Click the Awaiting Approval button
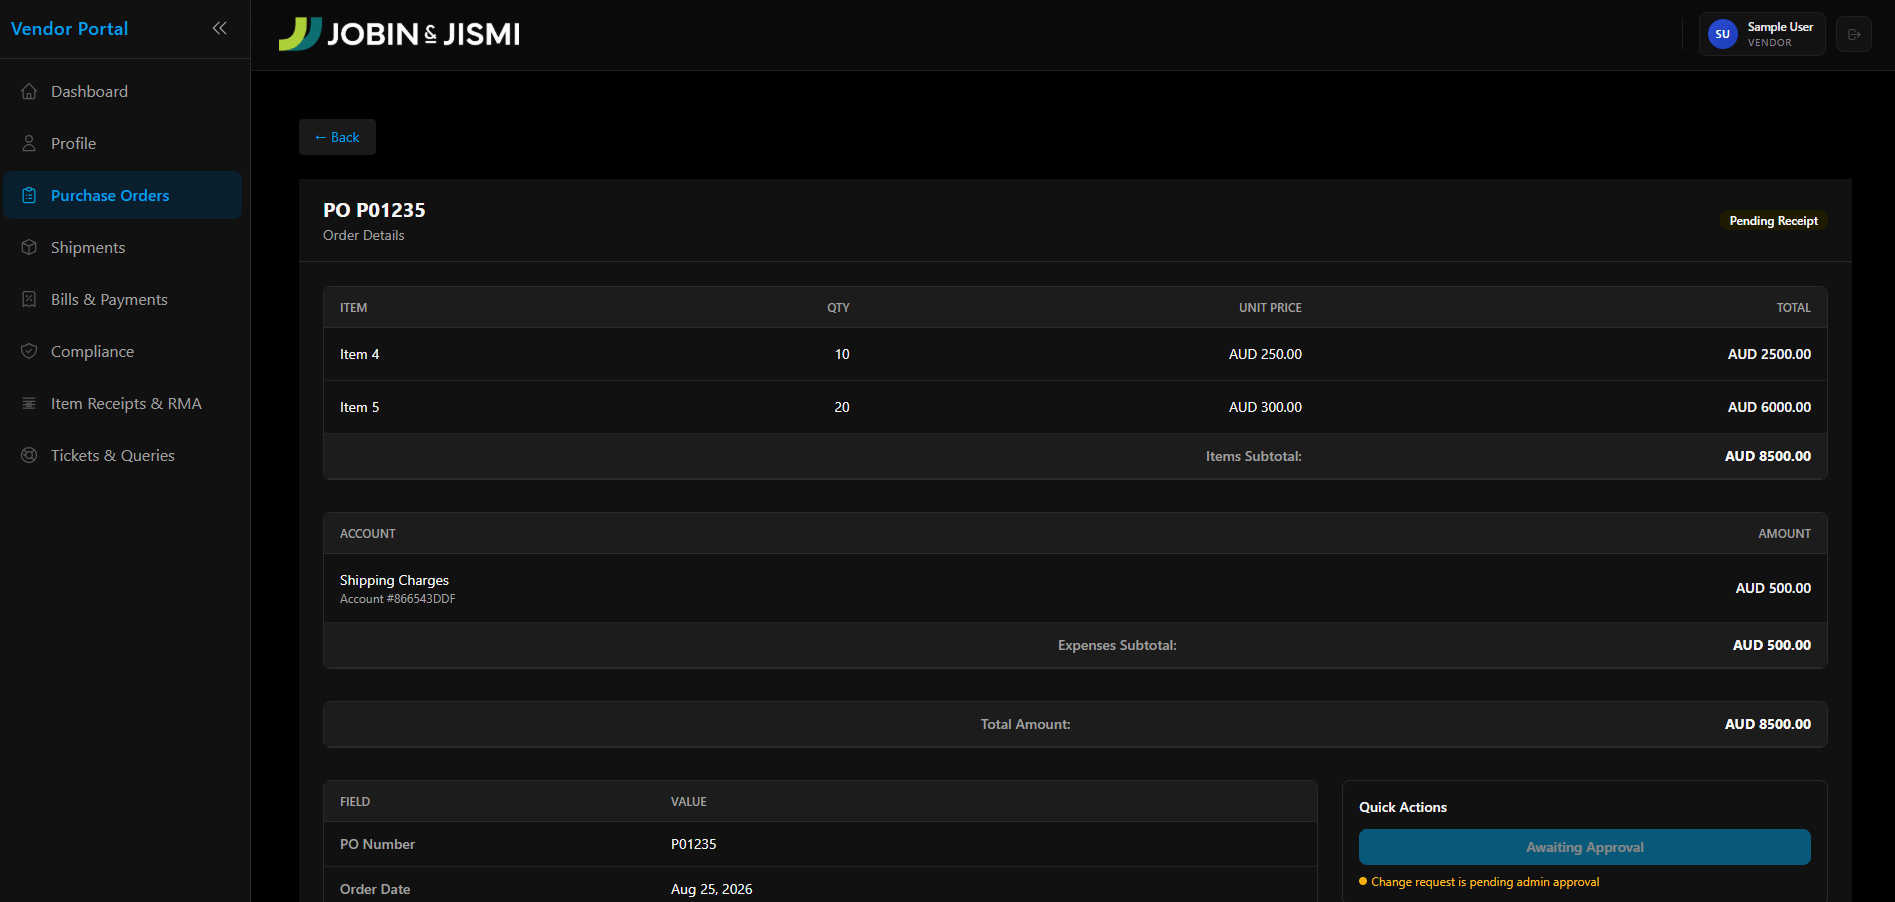This screenshot has height=902, width=1895. click(1584, 847)
